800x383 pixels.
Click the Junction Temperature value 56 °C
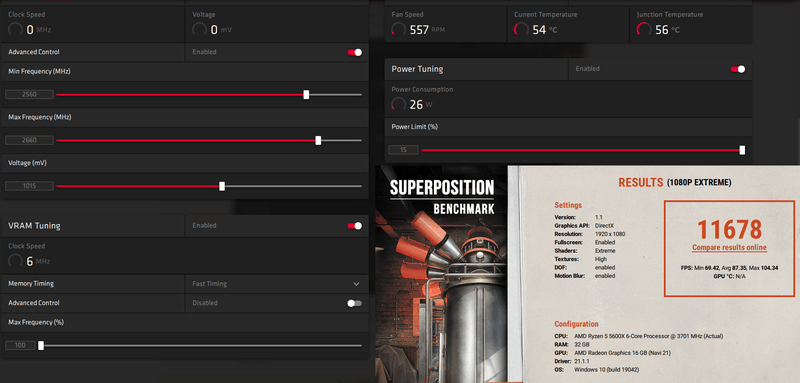pos(667,30)
